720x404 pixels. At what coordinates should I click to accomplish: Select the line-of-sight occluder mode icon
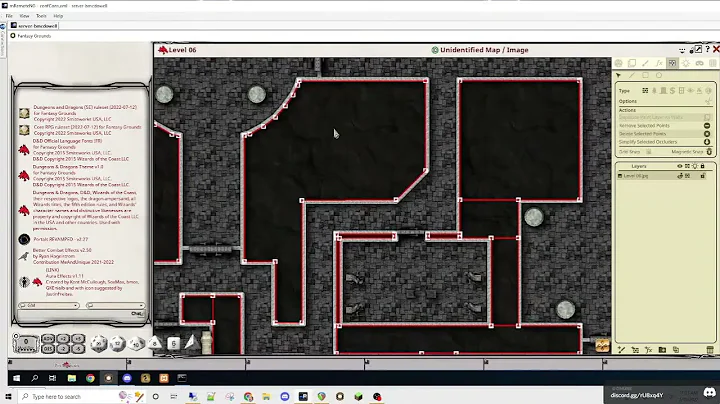click(672, 63)
